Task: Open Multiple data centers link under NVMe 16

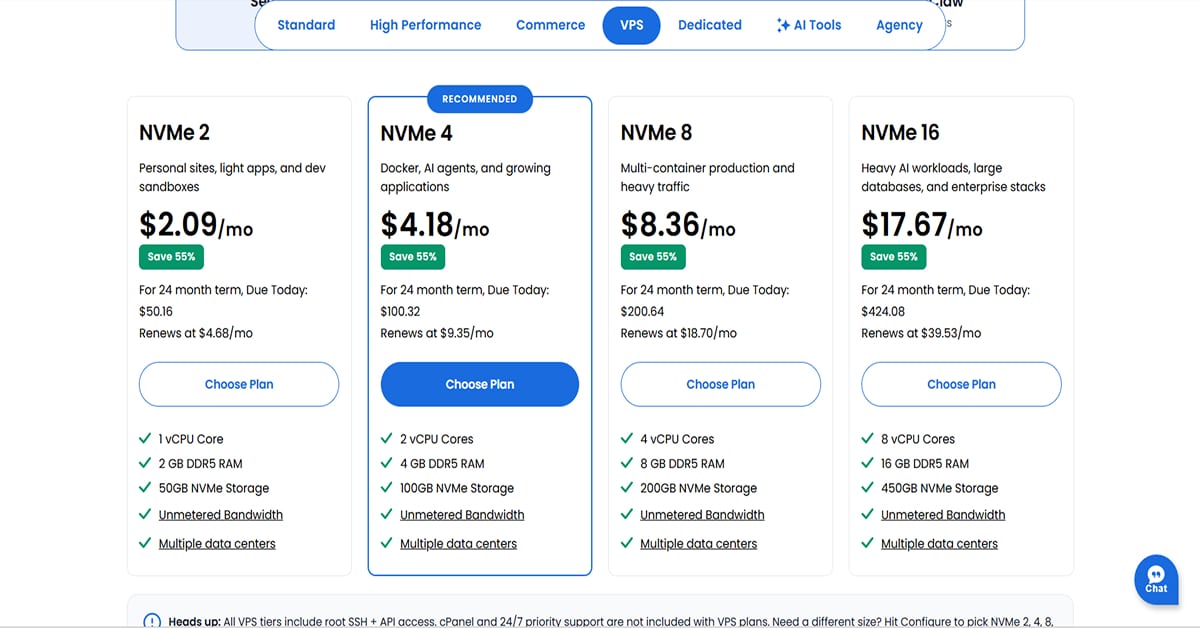Action: tap(939, 544)
